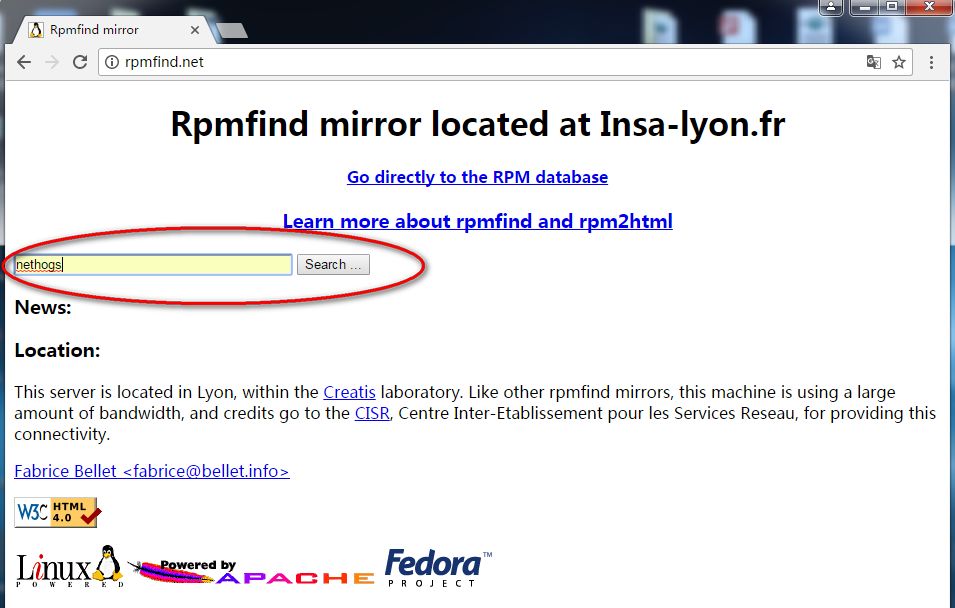Click the W3C HTML 4.0 badge
Image resolution: width=955 pixels, height=608 pixels.
pyautogui.click(x=55, y=512)
